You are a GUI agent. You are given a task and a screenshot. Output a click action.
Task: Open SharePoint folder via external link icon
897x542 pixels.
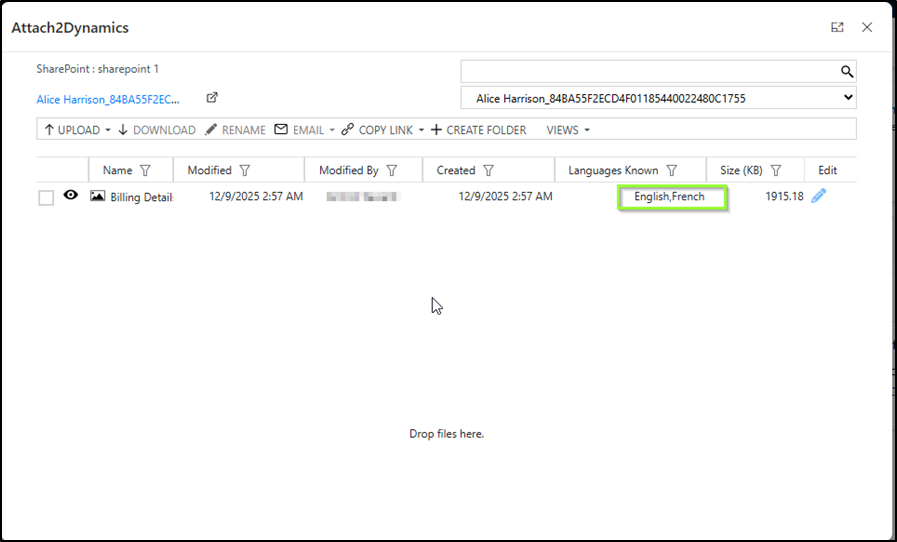[x=212, y=98]
